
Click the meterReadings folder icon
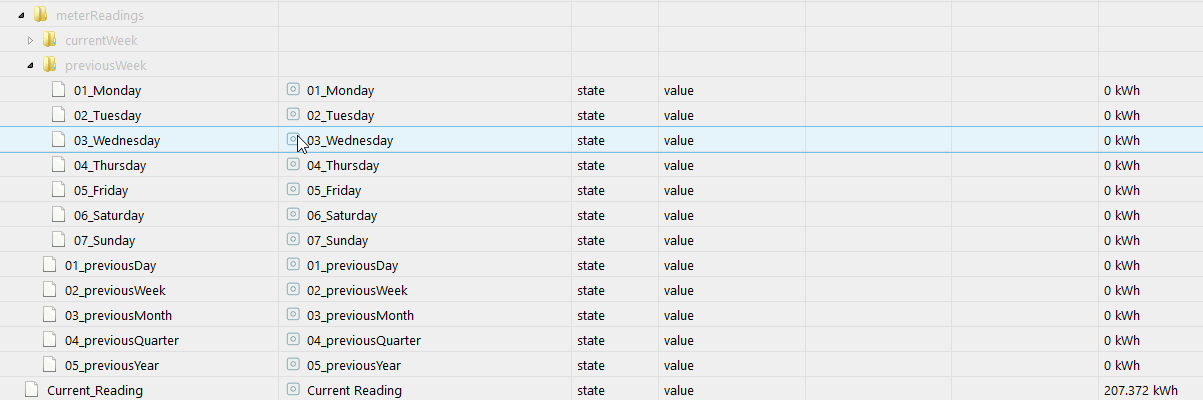[40, 15]
